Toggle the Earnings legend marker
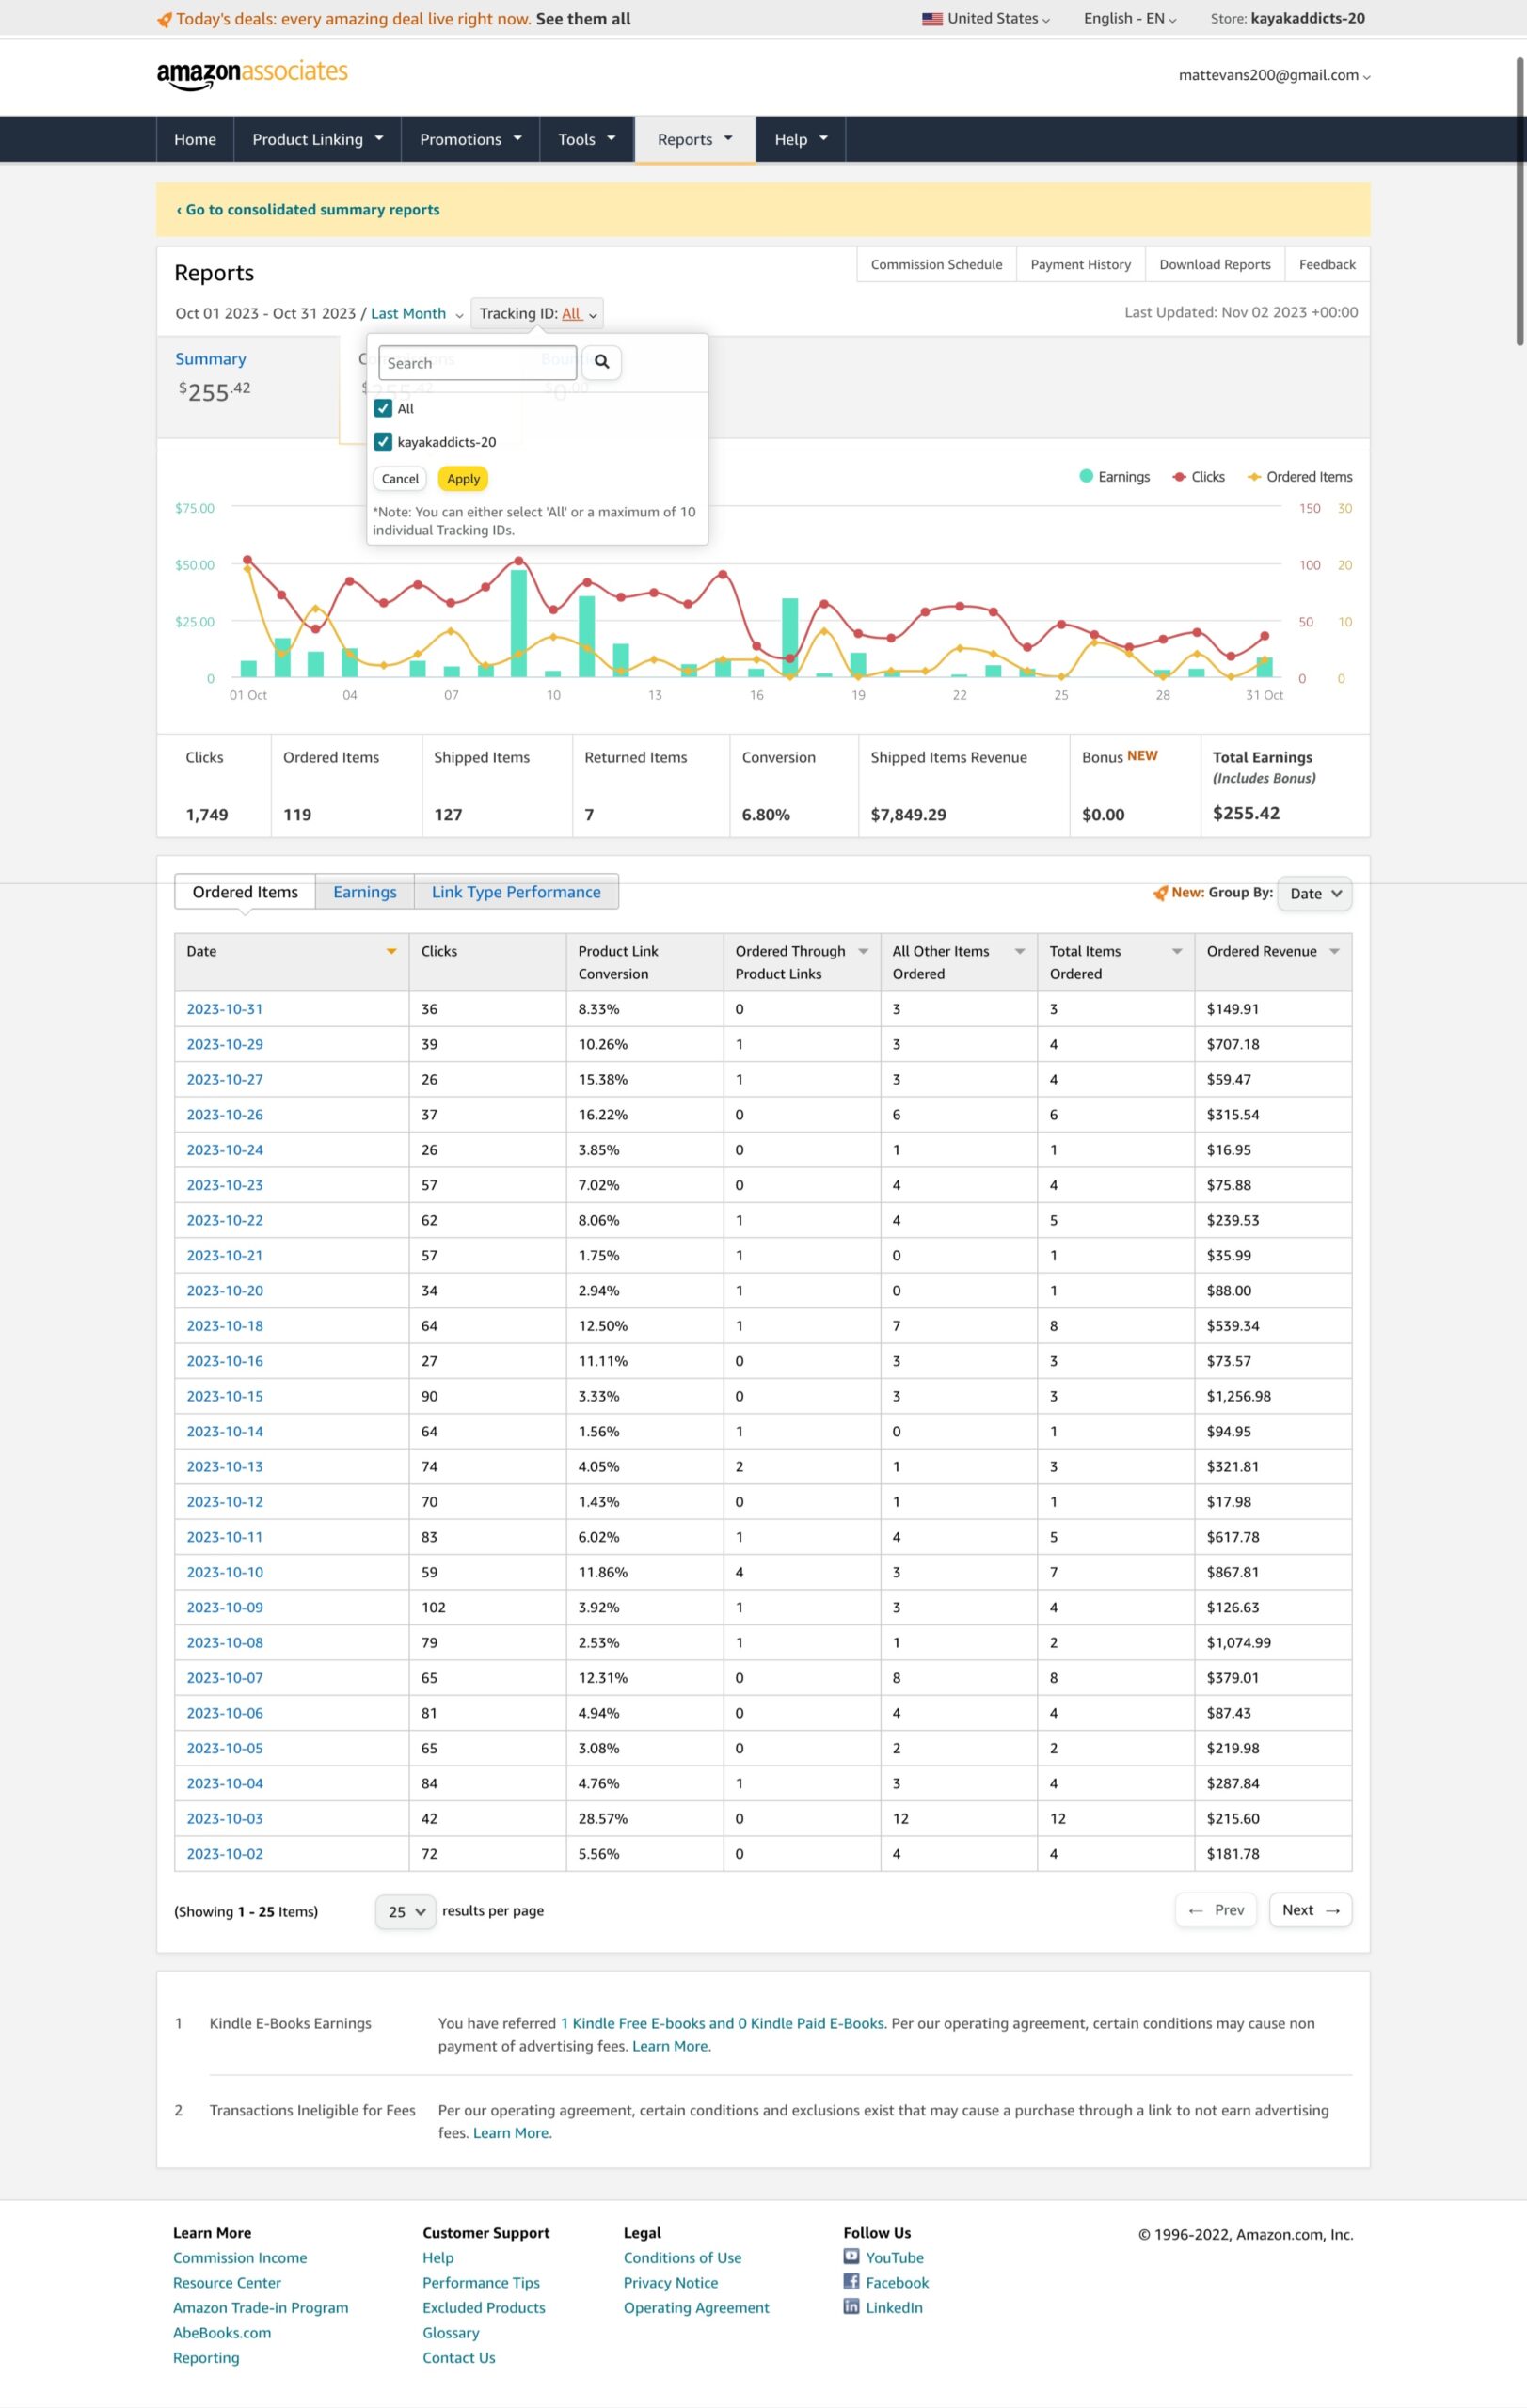Screen dimensions: 1527x2408 click(x=1086, y=476)
